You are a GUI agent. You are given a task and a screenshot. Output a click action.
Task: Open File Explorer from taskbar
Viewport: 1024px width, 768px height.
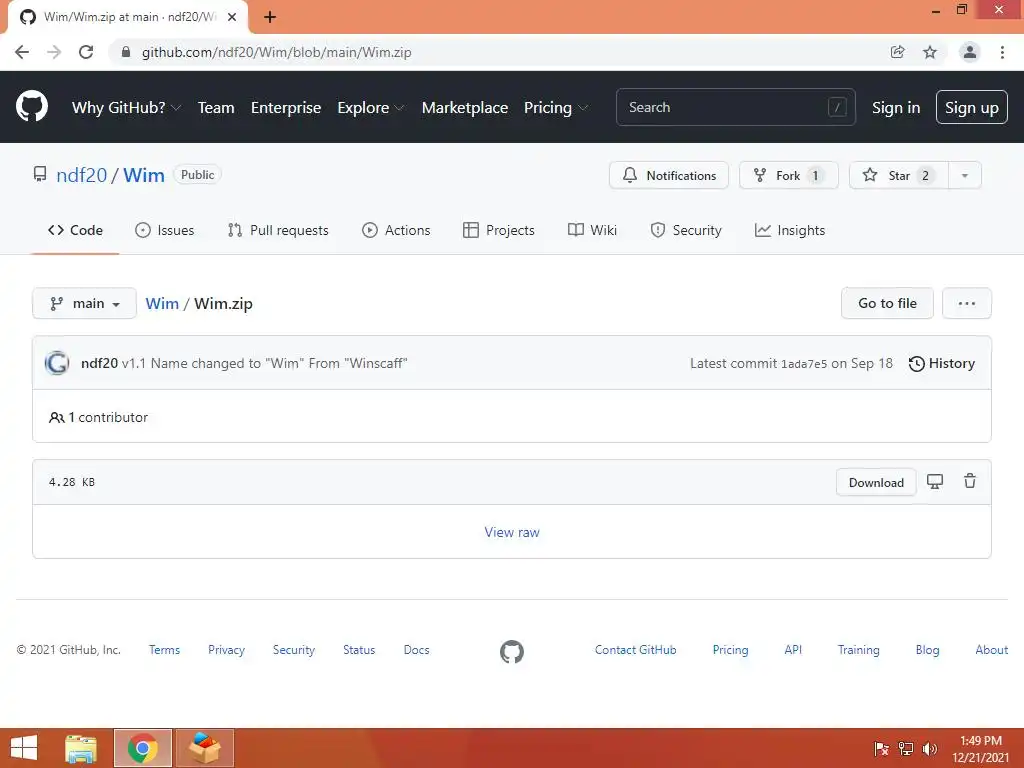click(x=81, y=748)
